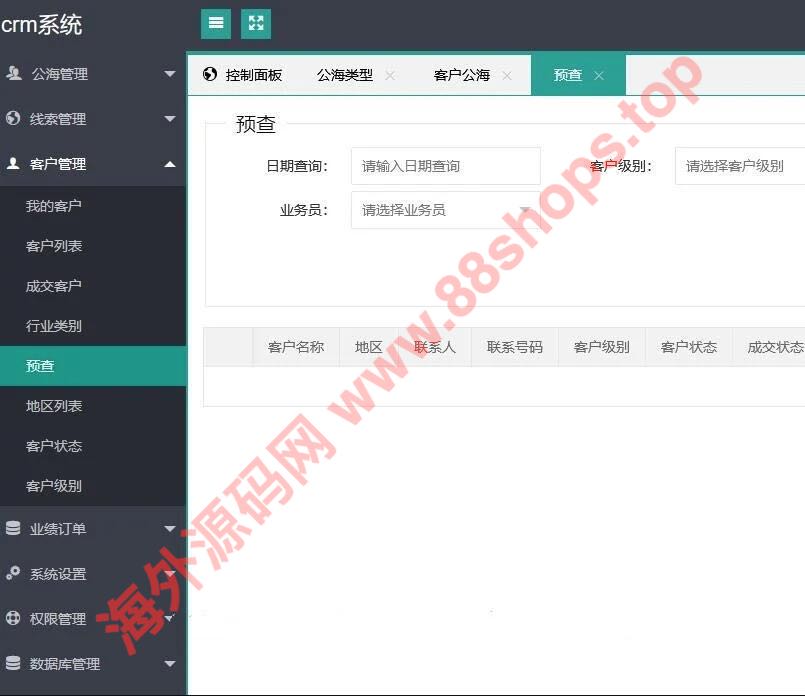The width and height of the screenshot is (805, 696).
Task: Go to 客户列表 page
Action: click(54, 246)
